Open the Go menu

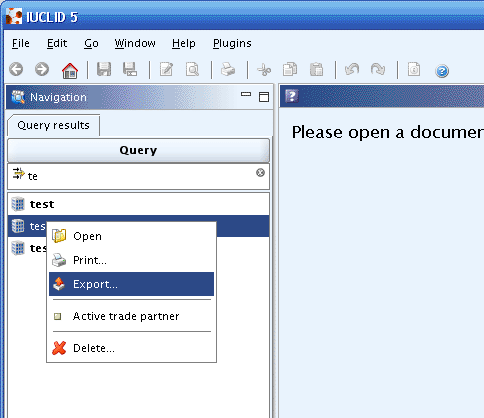click(91, 43)
